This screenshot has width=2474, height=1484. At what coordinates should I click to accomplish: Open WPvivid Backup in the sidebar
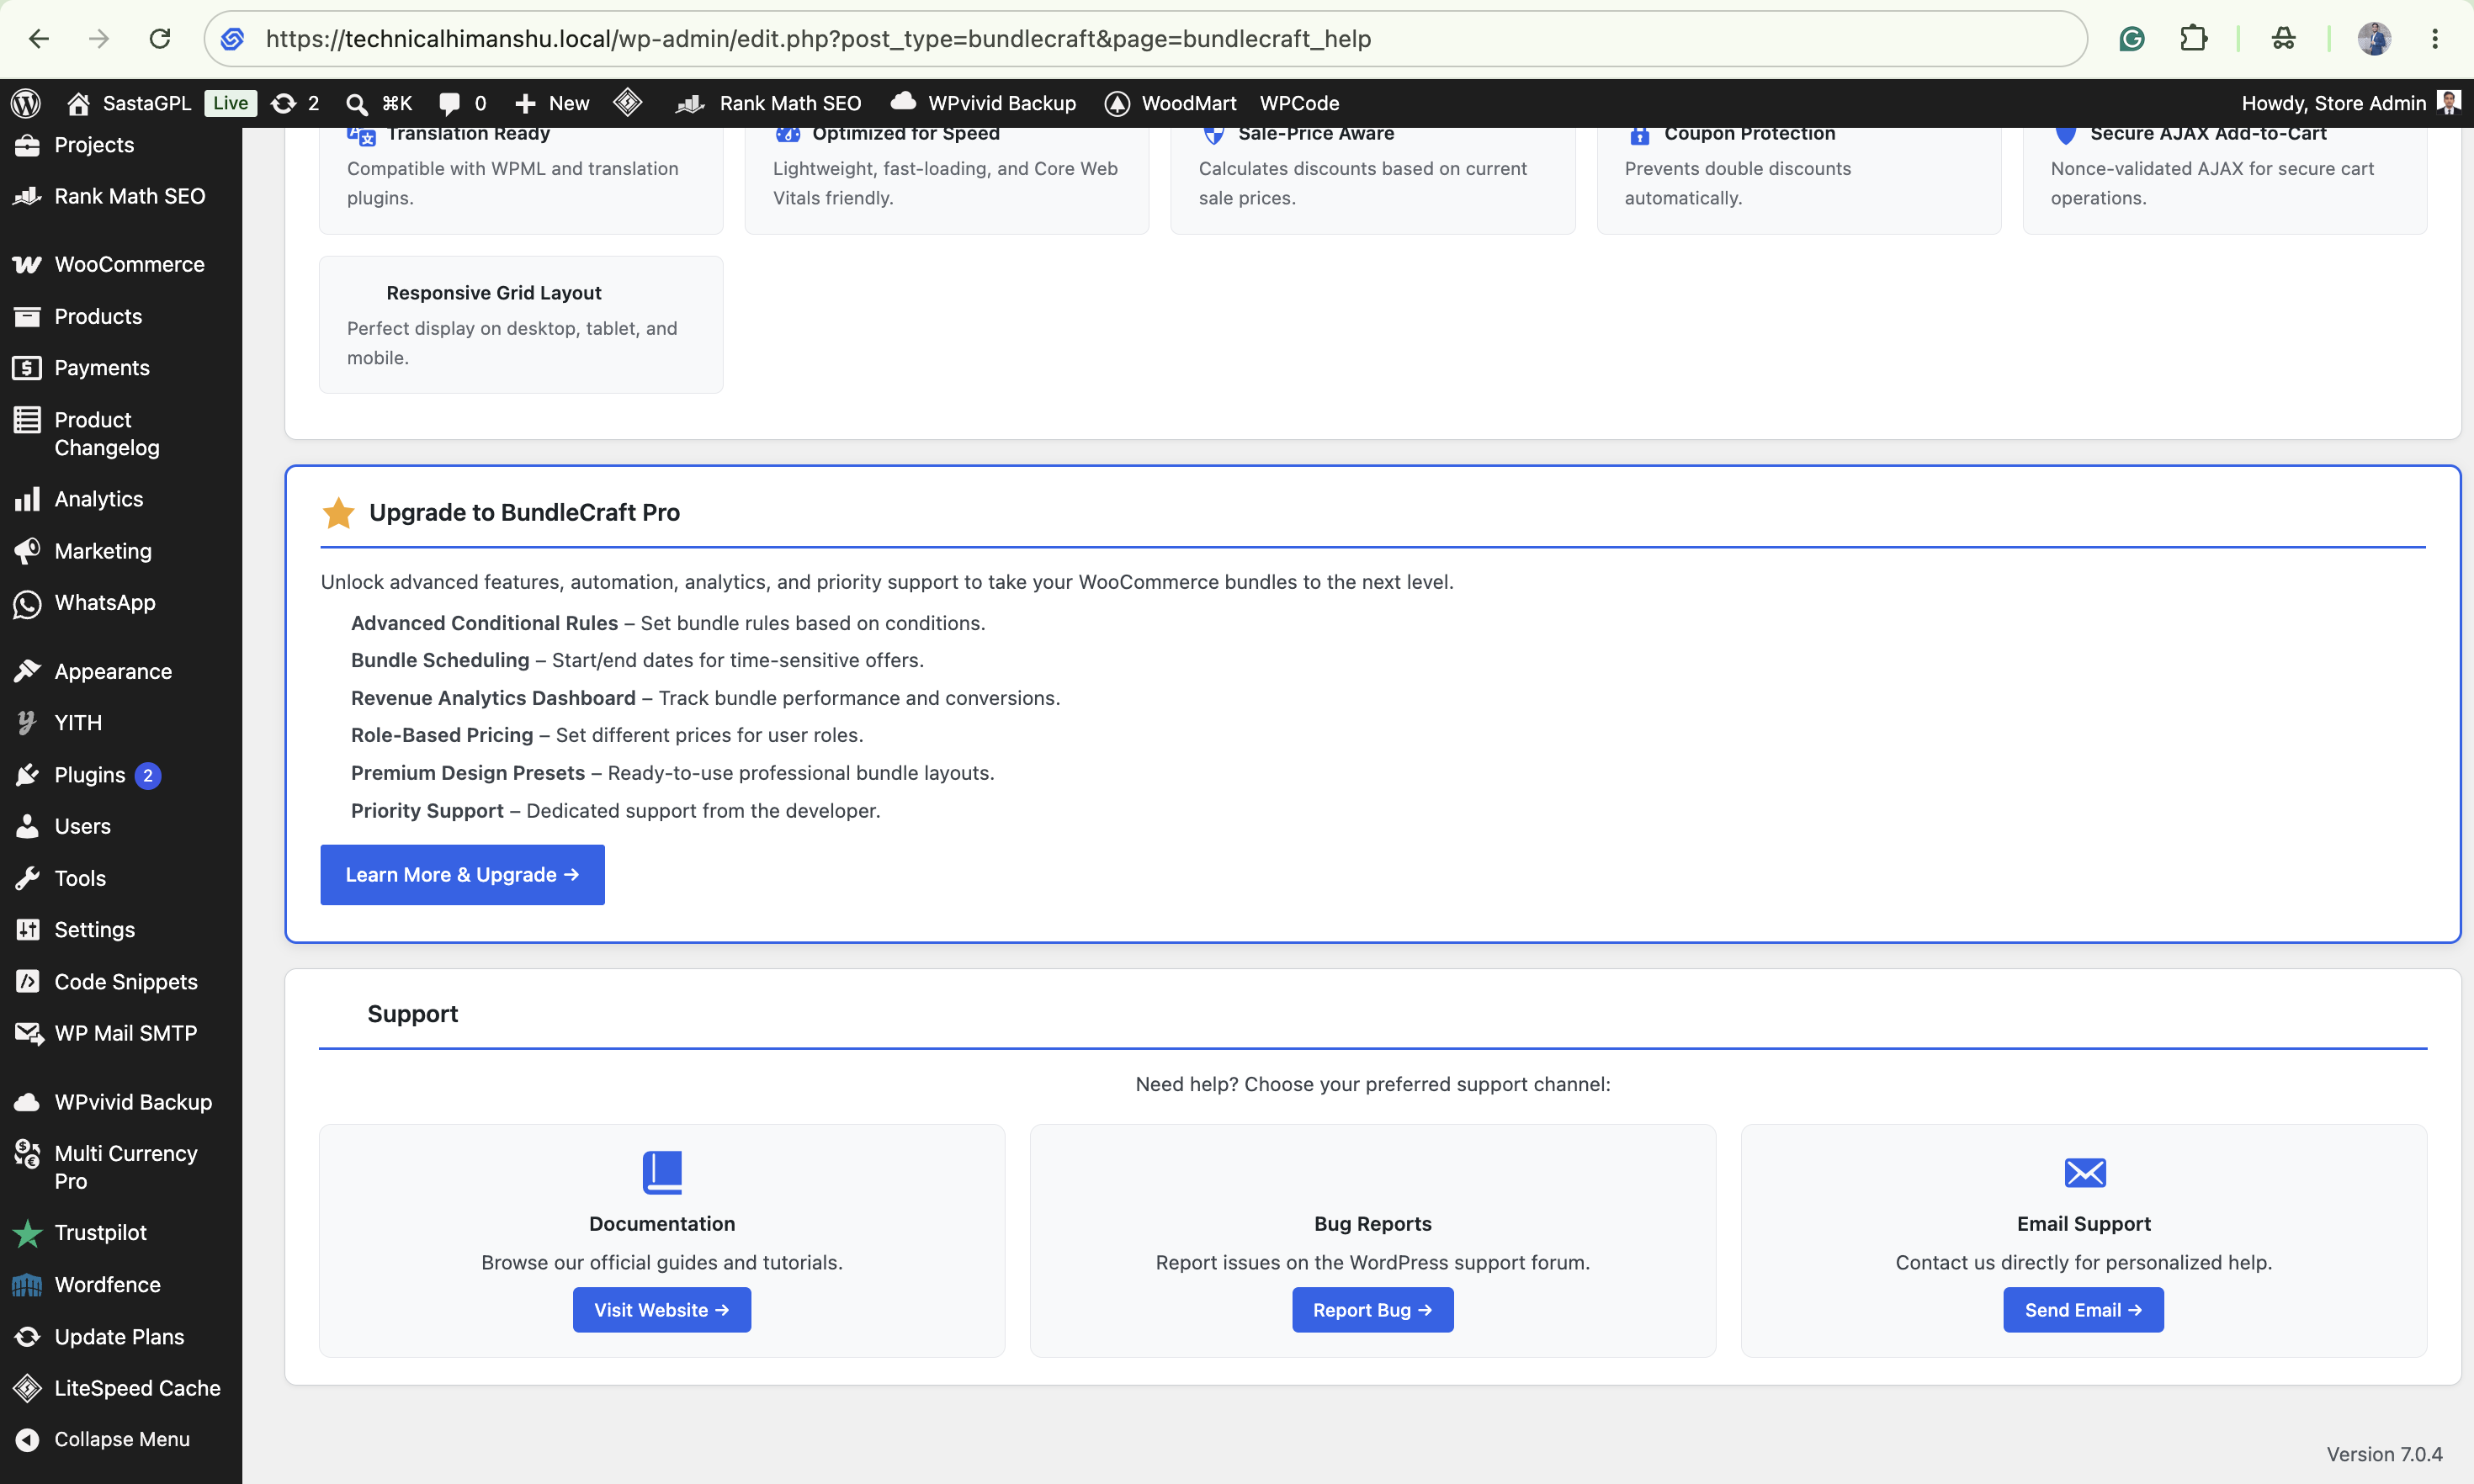(x=121, y=1102)
